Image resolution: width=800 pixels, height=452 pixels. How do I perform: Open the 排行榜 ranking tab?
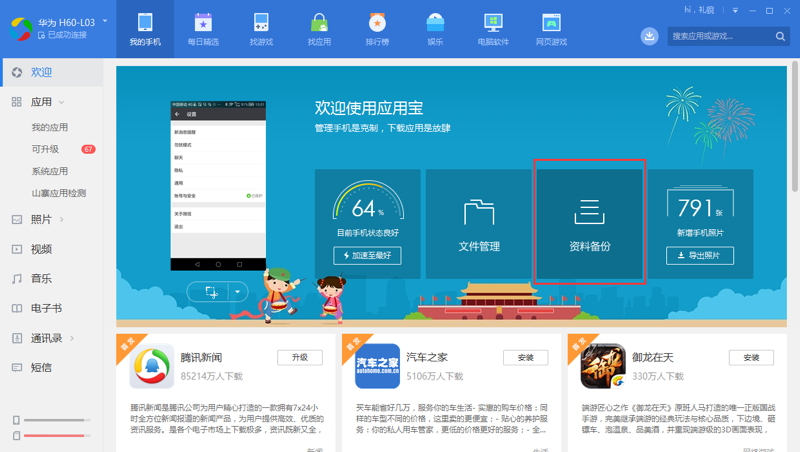click(377, 29)
